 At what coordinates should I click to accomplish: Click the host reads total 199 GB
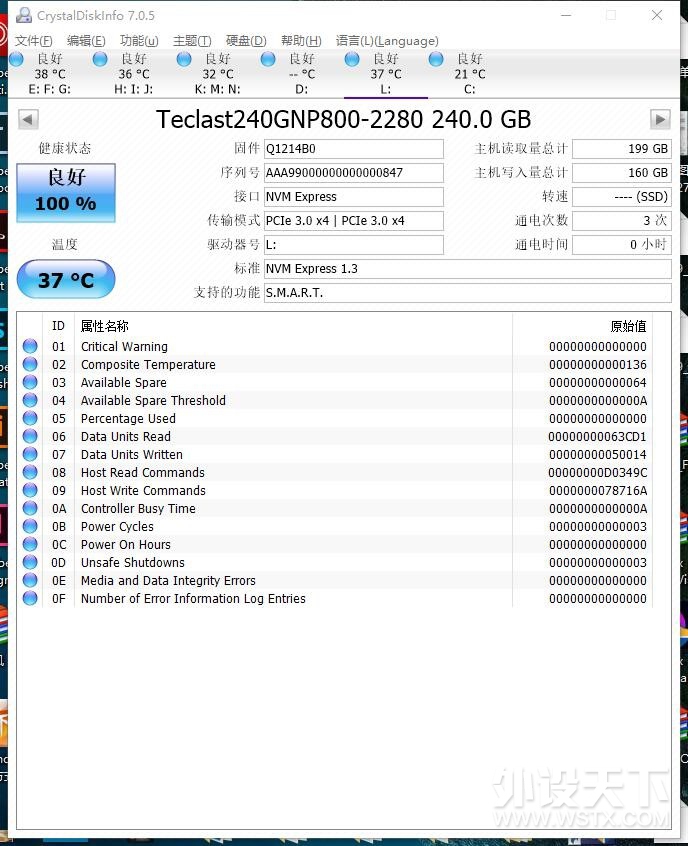click(622, 149)
